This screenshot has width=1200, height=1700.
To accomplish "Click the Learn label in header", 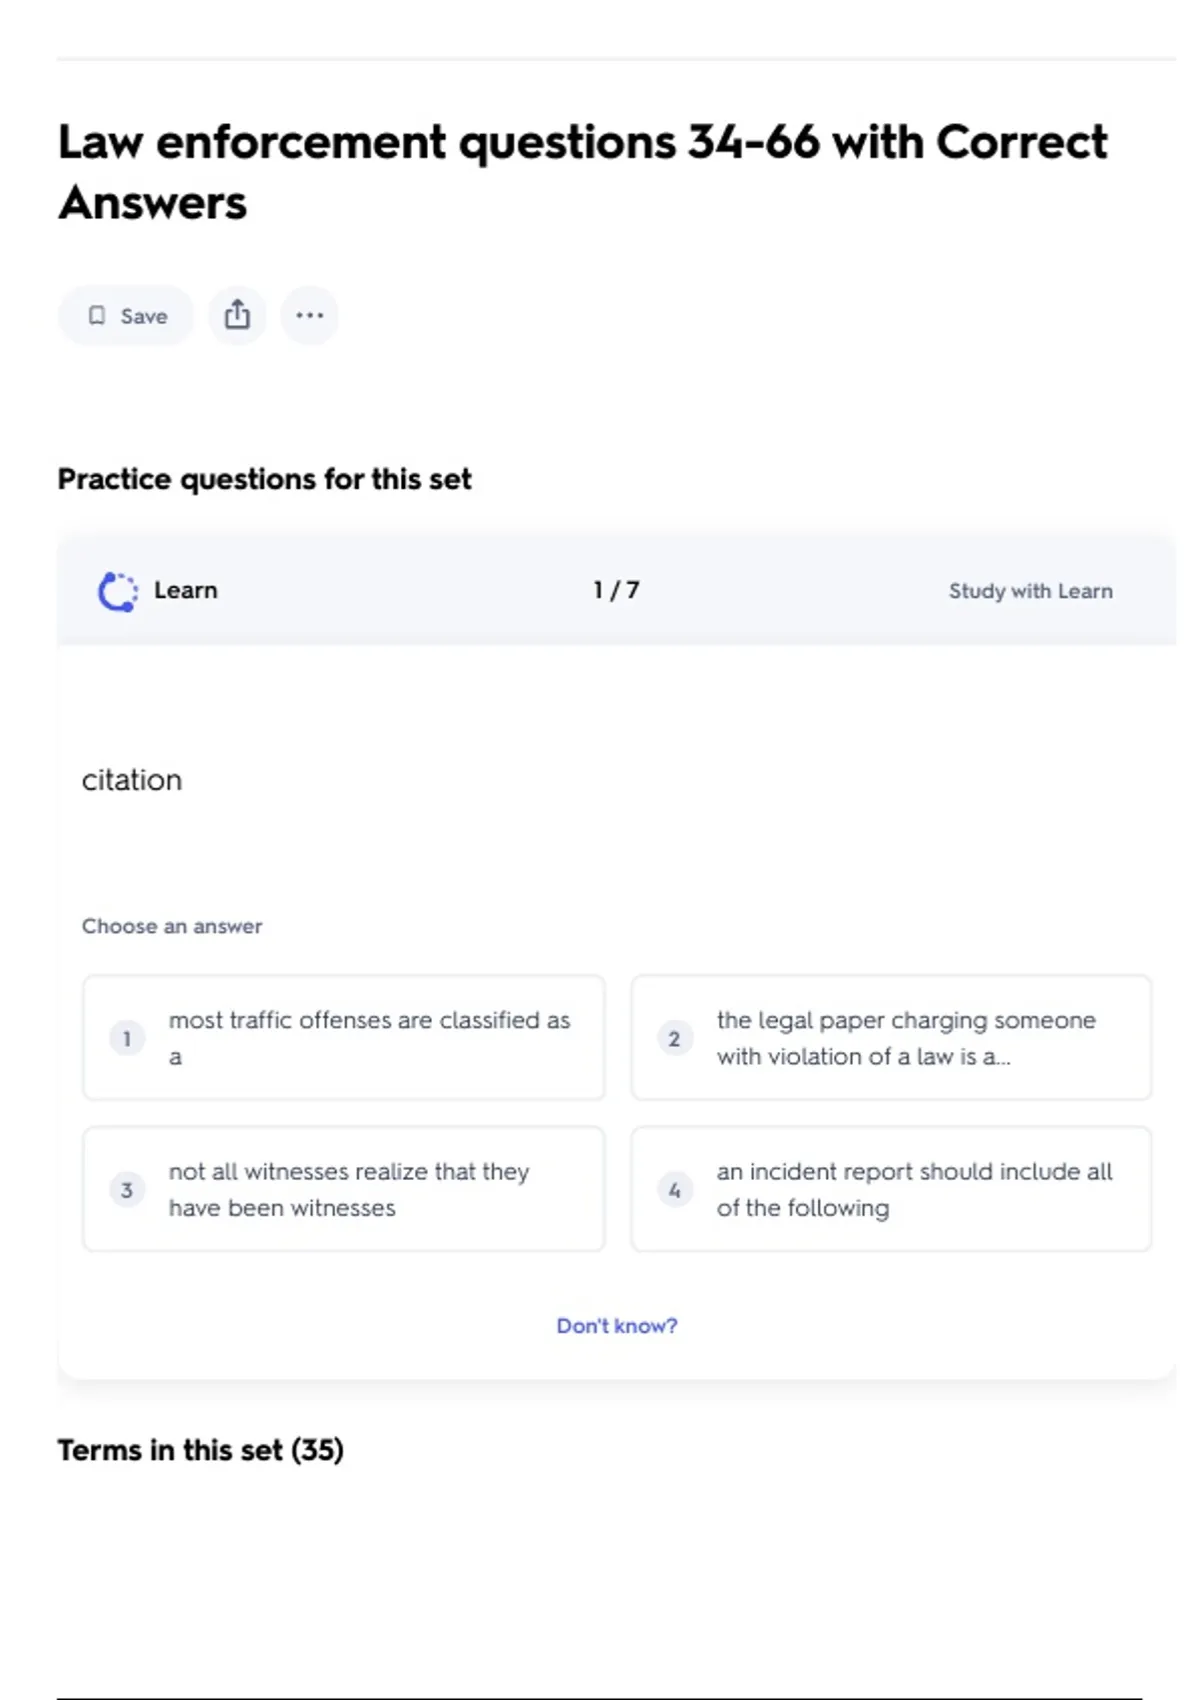I will (x=185, y=591).
